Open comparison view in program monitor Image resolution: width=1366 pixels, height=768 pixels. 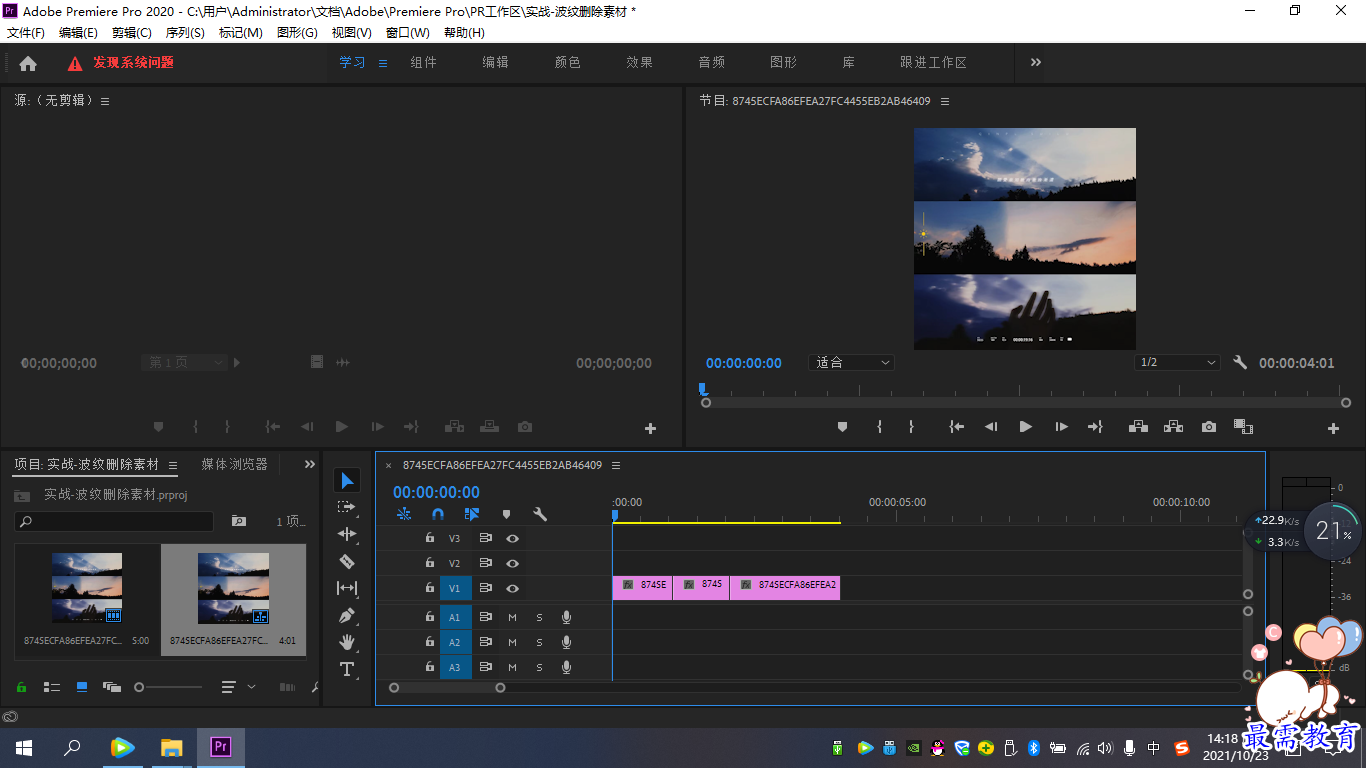coord(1243,427)
